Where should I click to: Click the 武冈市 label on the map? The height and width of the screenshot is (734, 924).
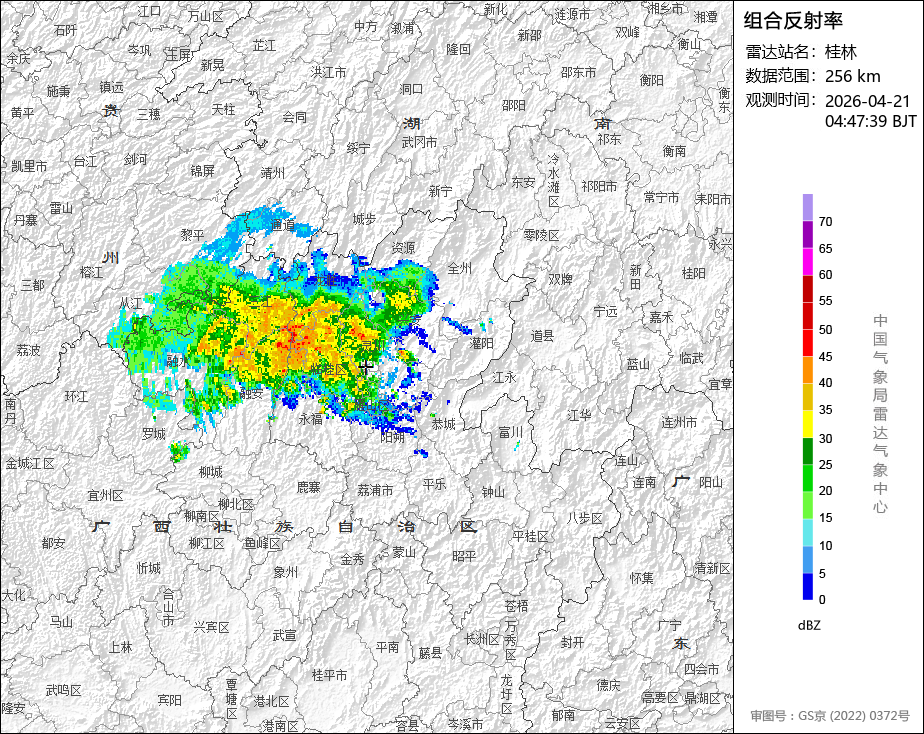[420, 142]
